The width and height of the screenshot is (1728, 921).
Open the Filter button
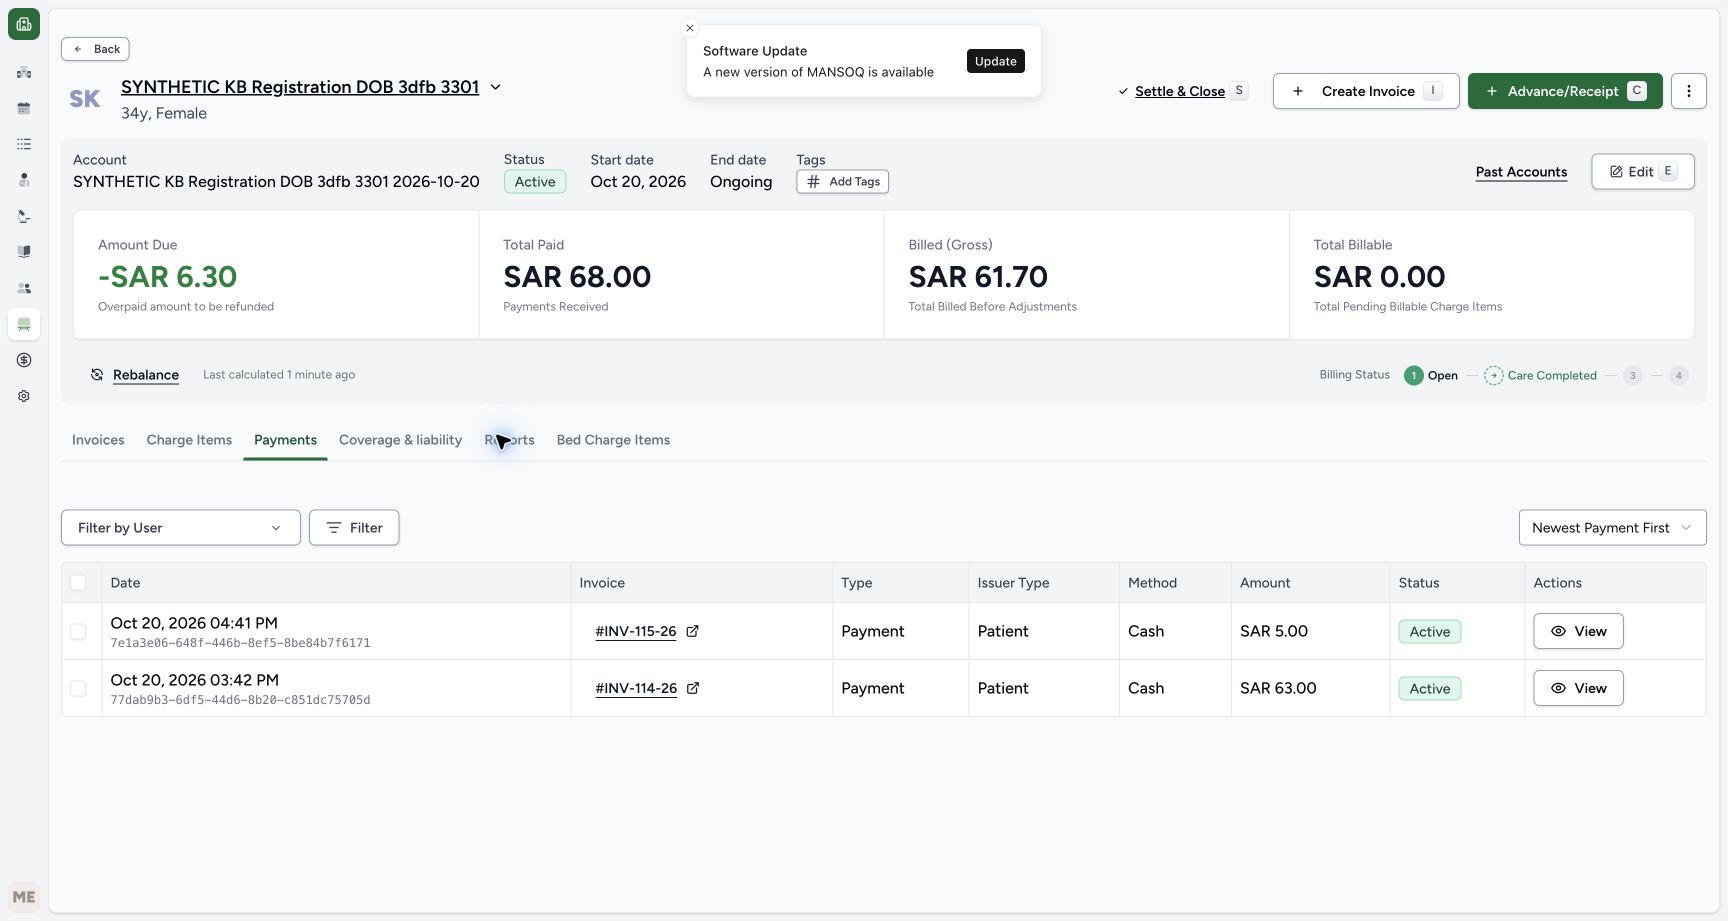tap(354, 528)
